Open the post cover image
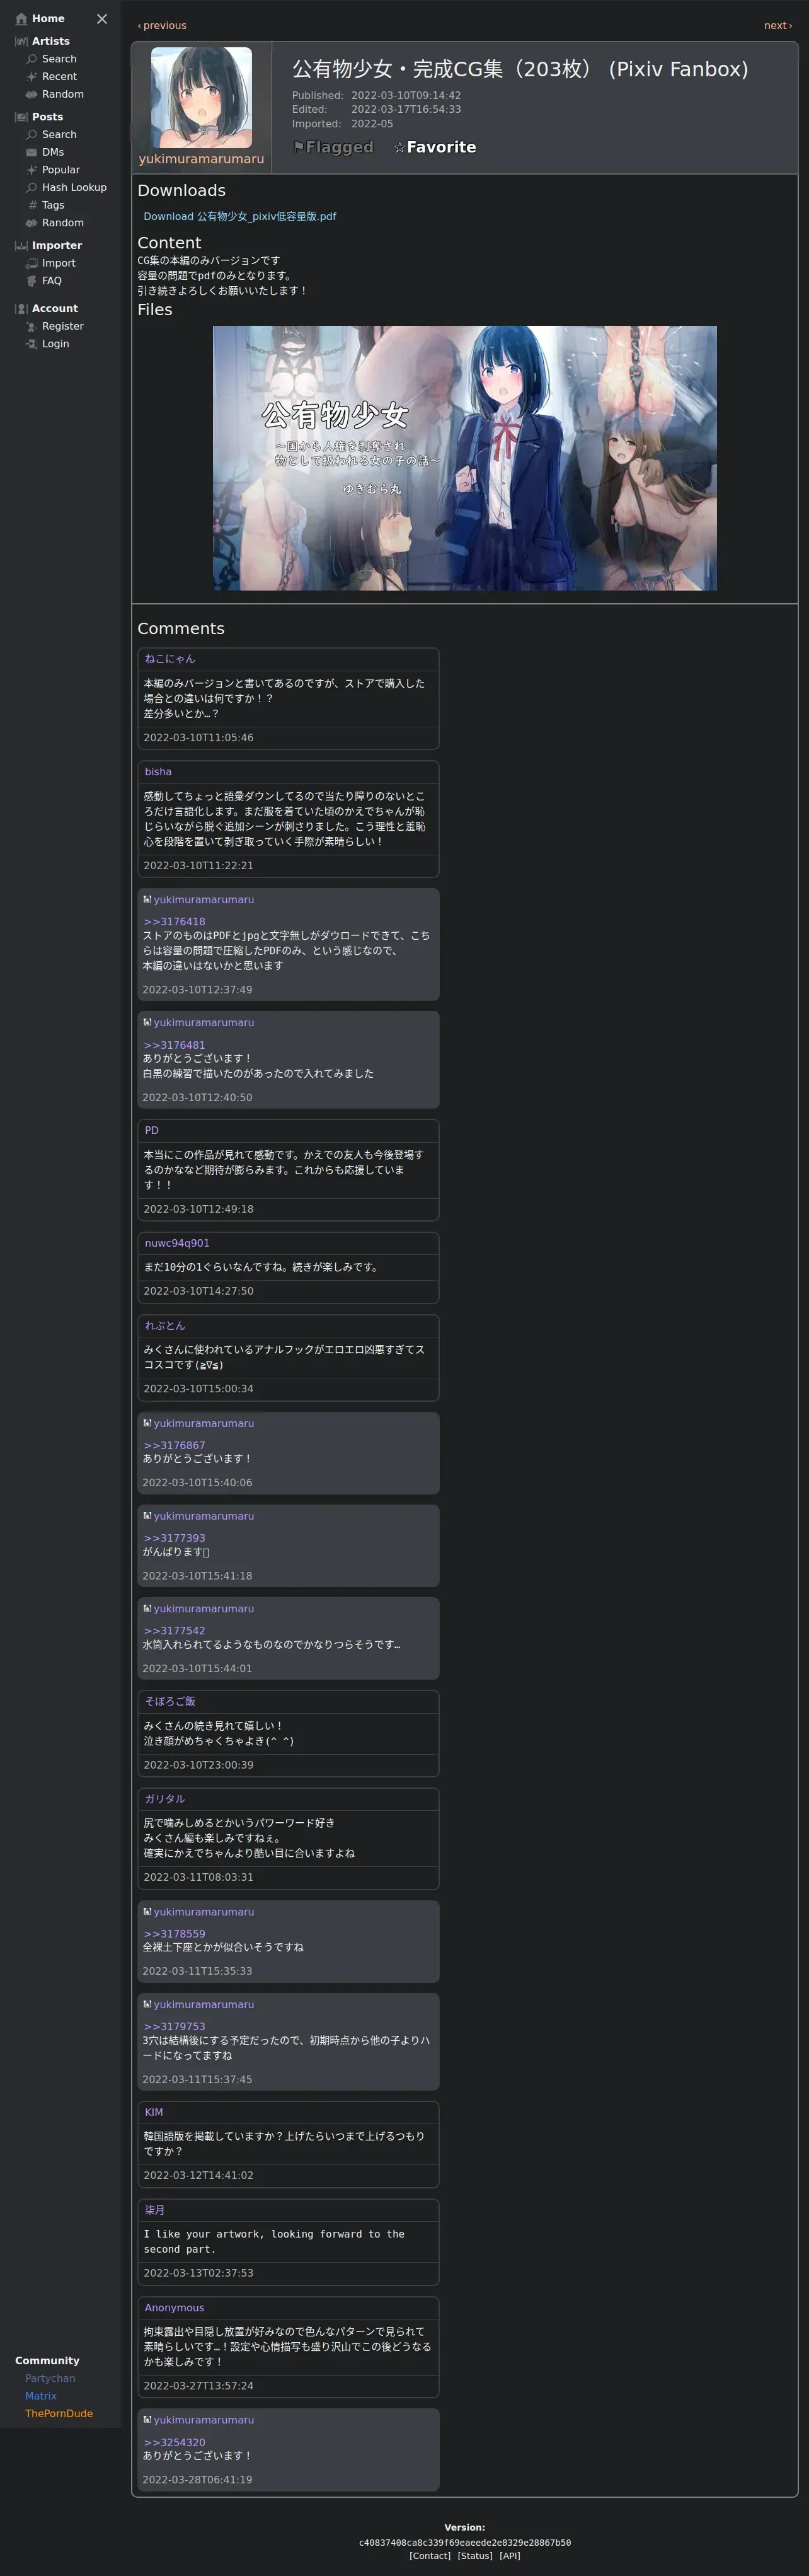 click(465, 458)
